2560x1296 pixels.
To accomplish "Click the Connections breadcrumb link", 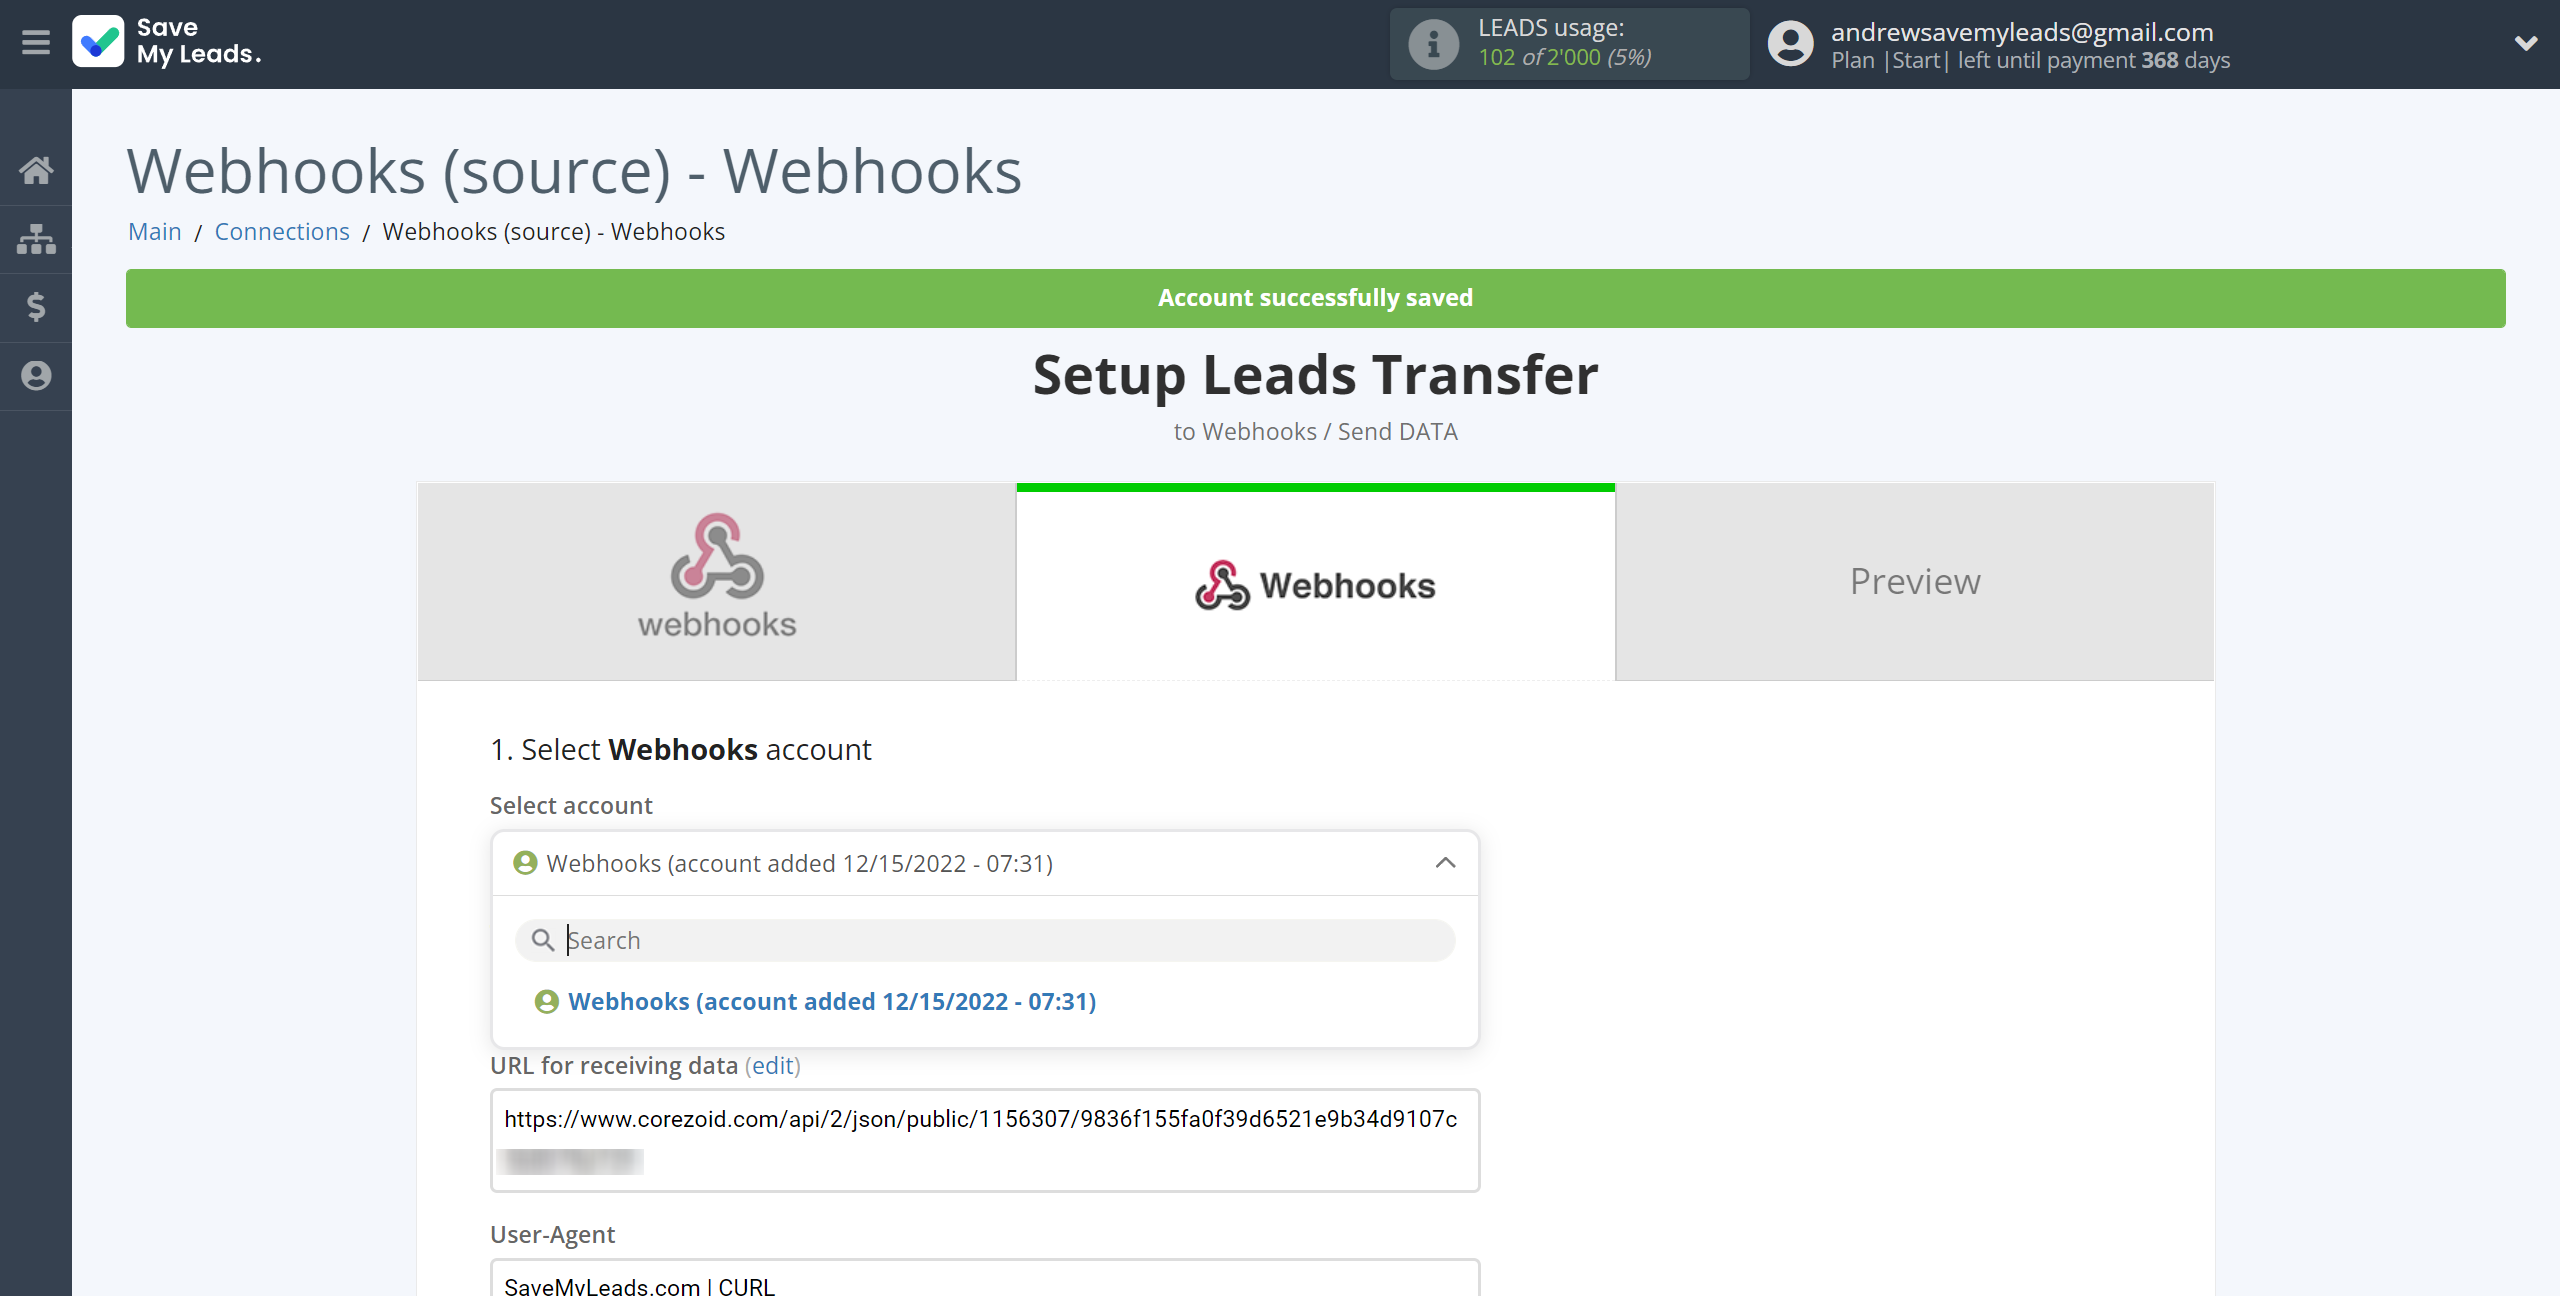I will coord(281,230).
